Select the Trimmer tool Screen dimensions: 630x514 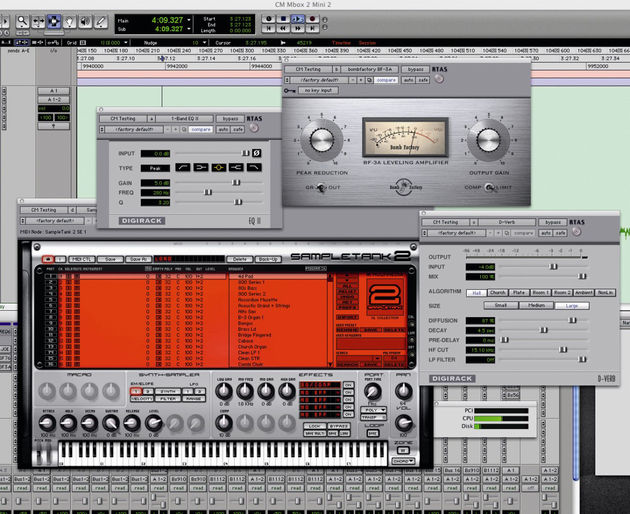(38, 21)
